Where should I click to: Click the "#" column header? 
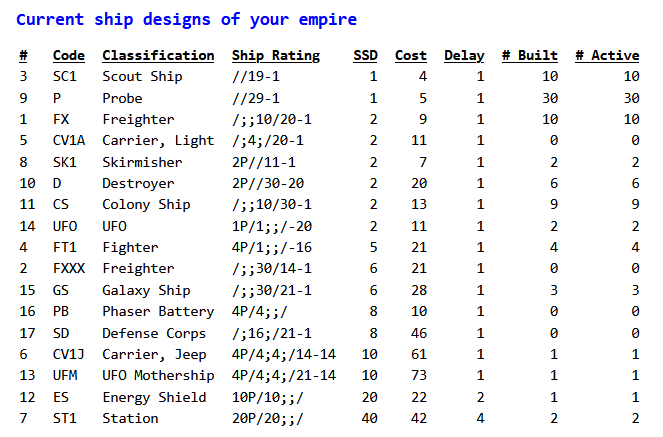pos(23,56)
